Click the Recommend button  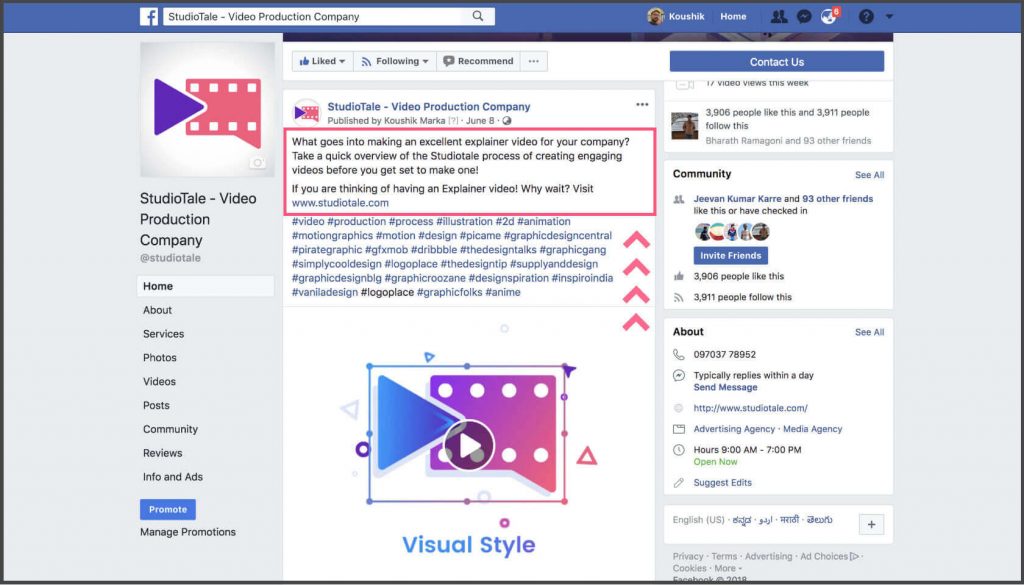tap(479, 61)
